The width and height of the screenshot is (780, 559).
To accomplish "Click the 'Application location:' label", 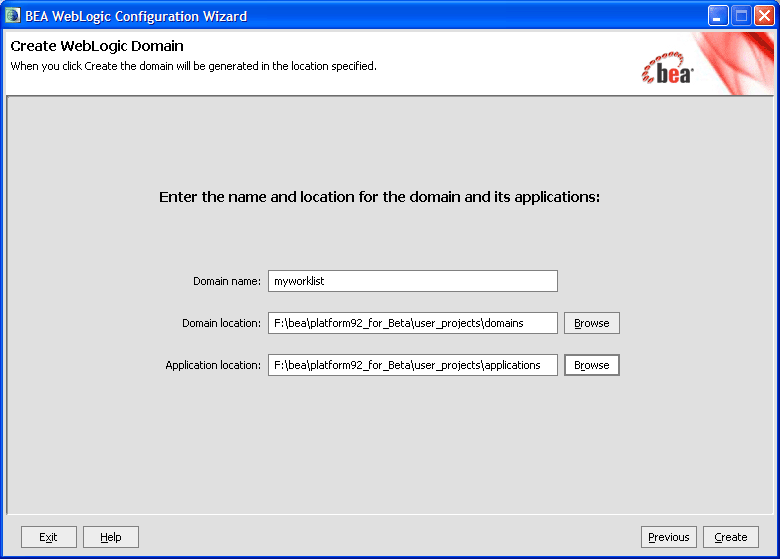I will (x=213, y=365).
